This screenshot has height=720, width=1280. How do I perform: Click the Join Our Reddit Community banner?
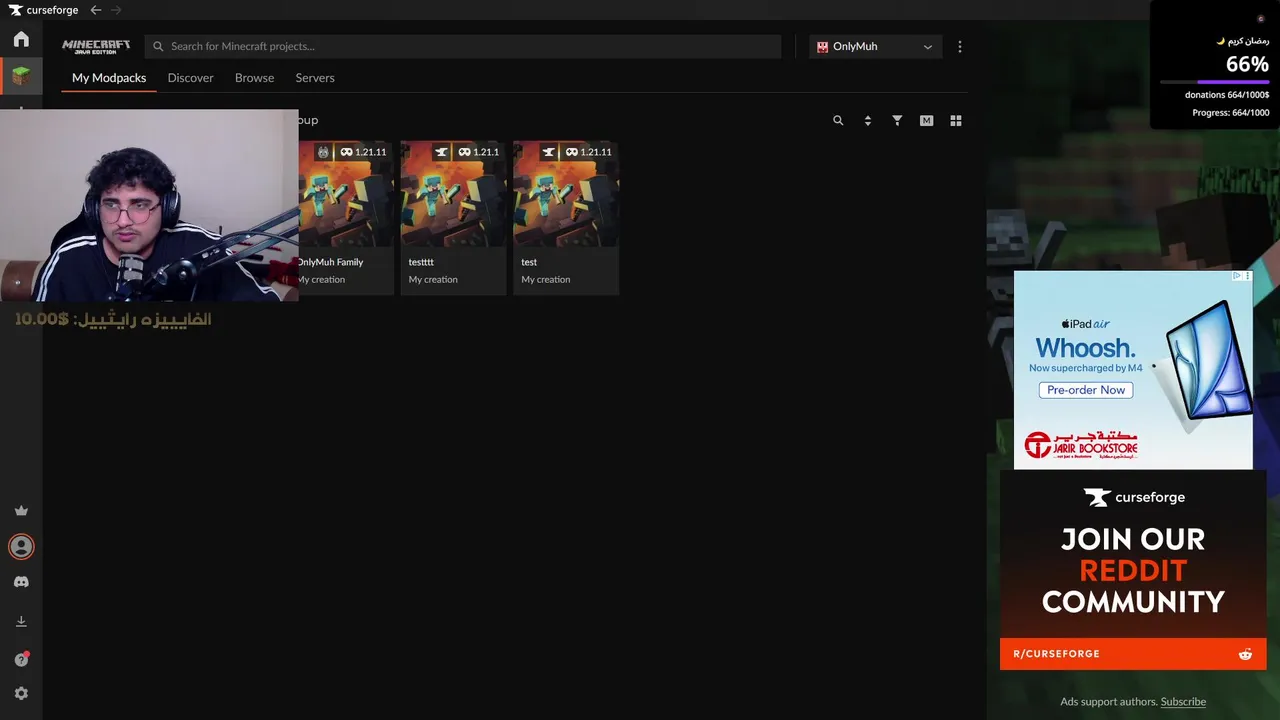(x=1133, y=570)
